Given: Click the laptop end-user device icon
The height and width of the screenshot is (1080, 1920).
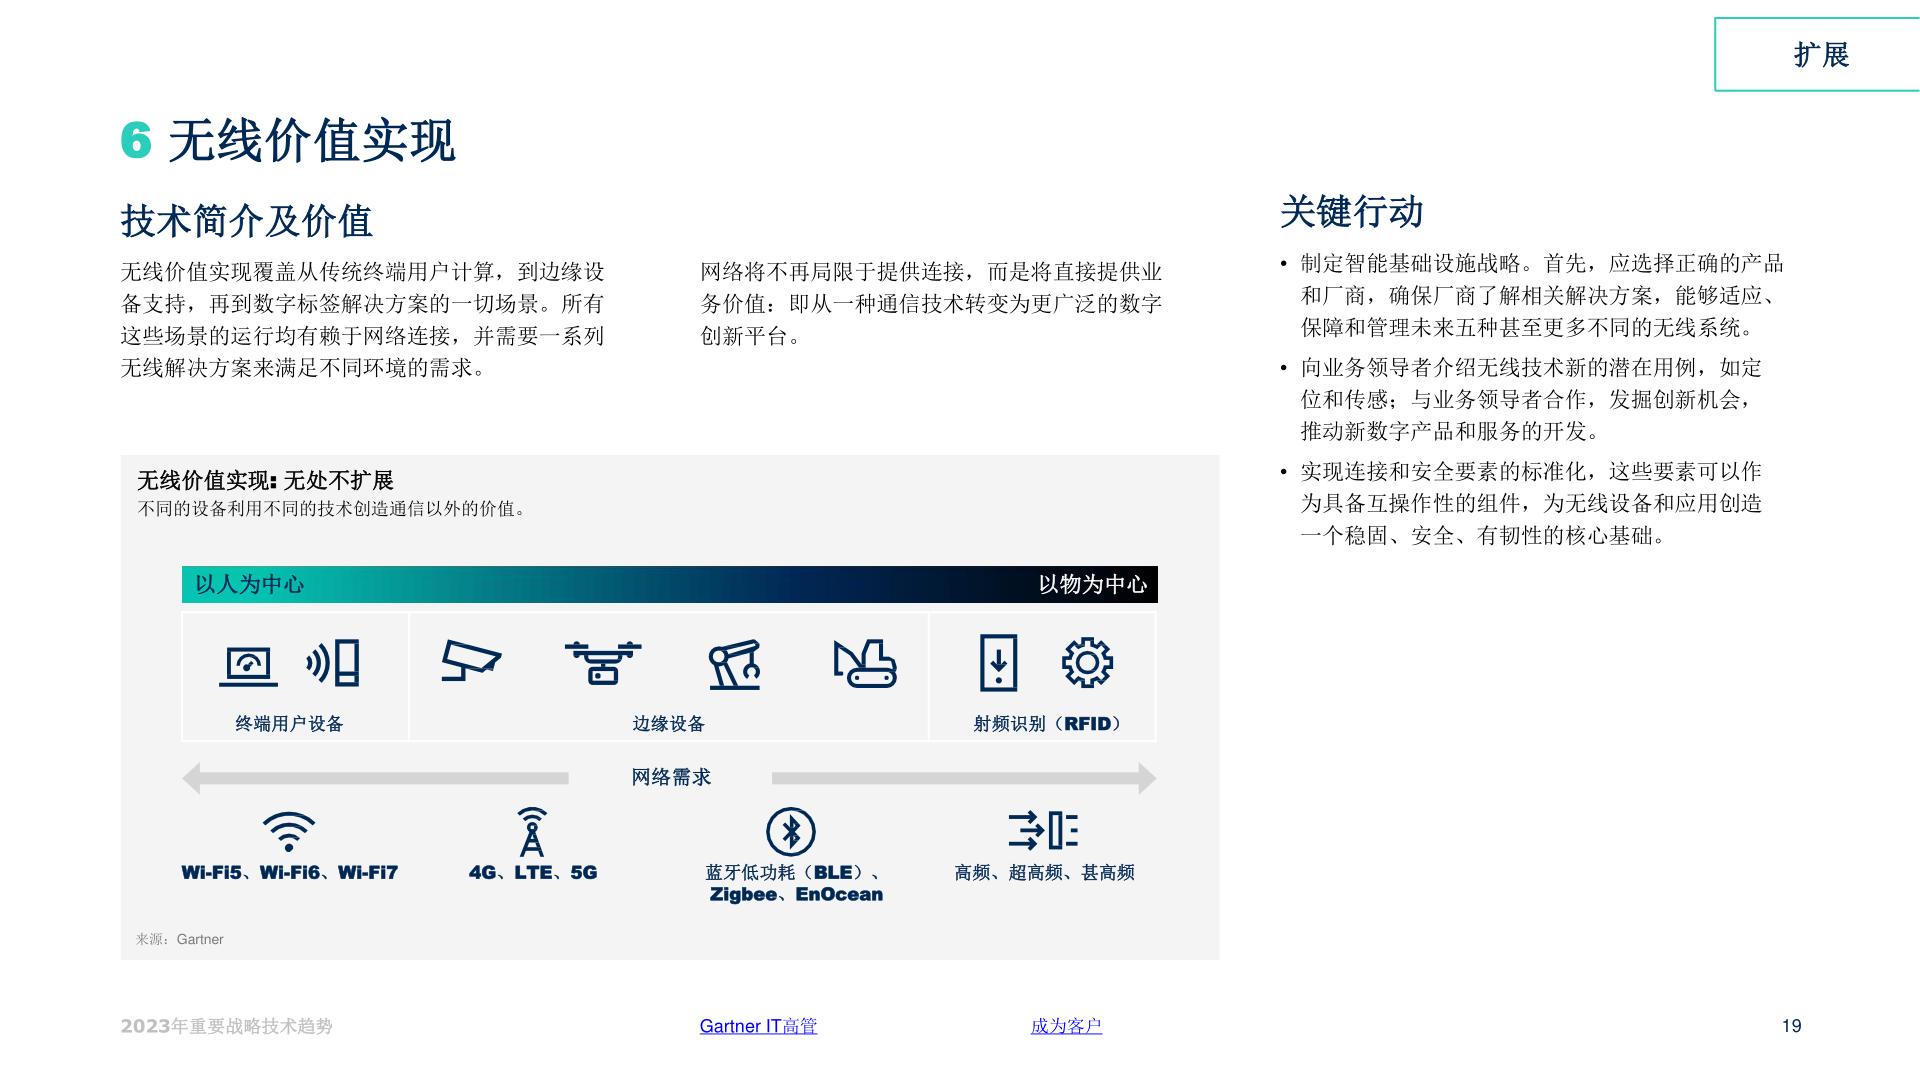Looking at the screenshot, I should click(248, 667).
